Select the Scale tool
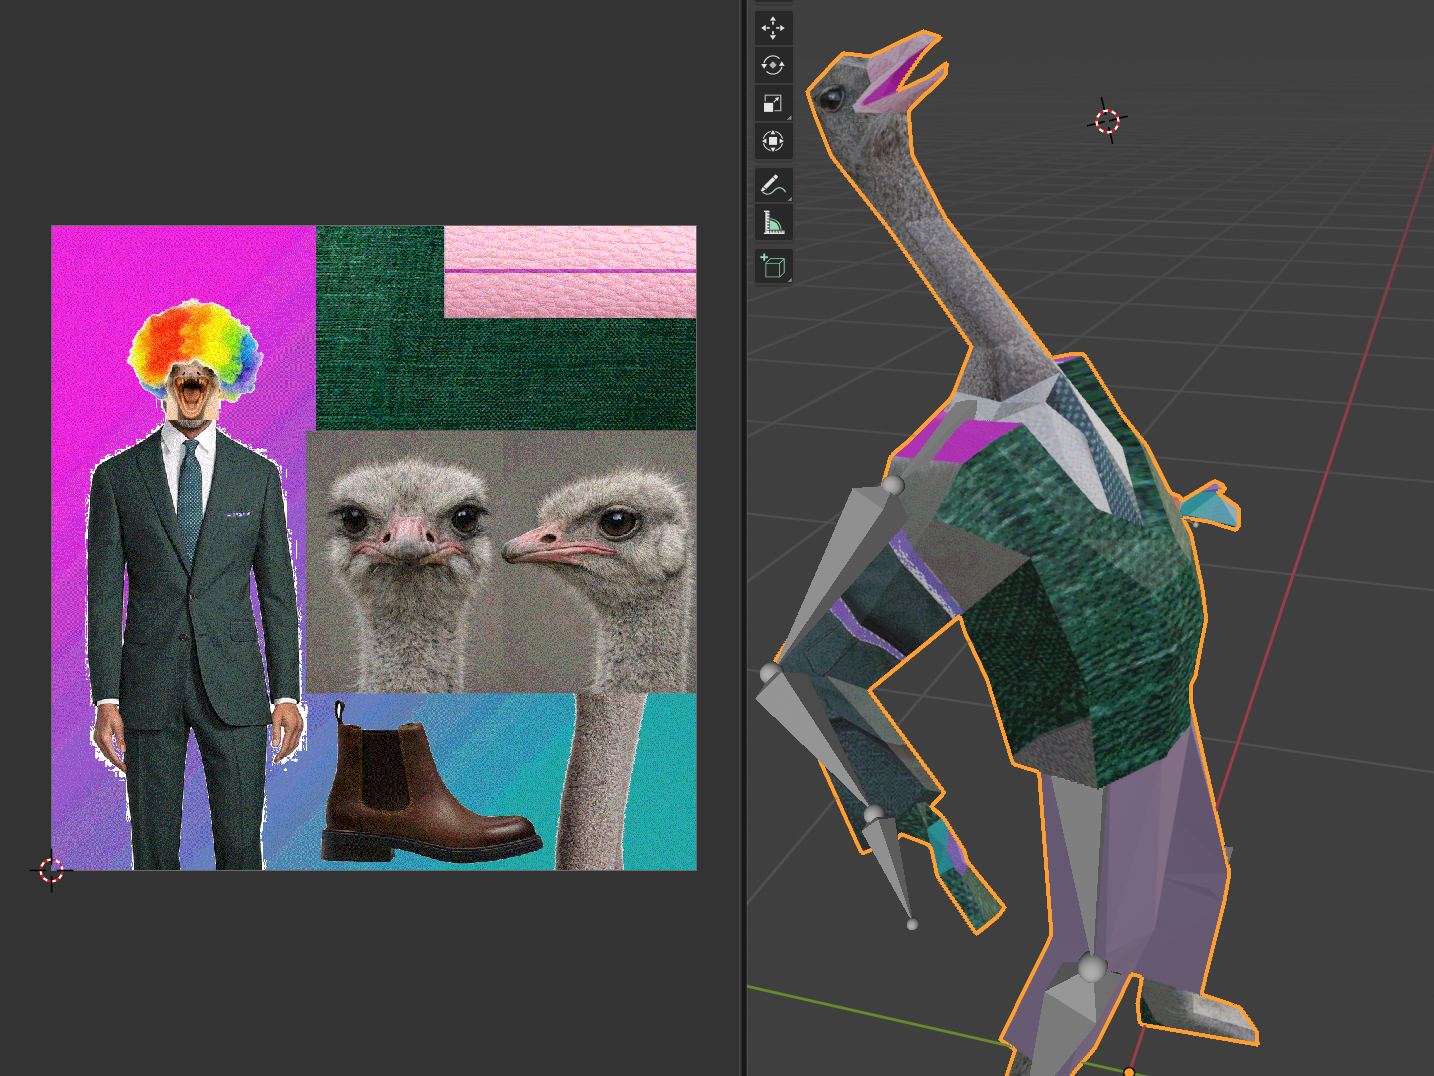The image size is (1434, 1076). point(773,103)
